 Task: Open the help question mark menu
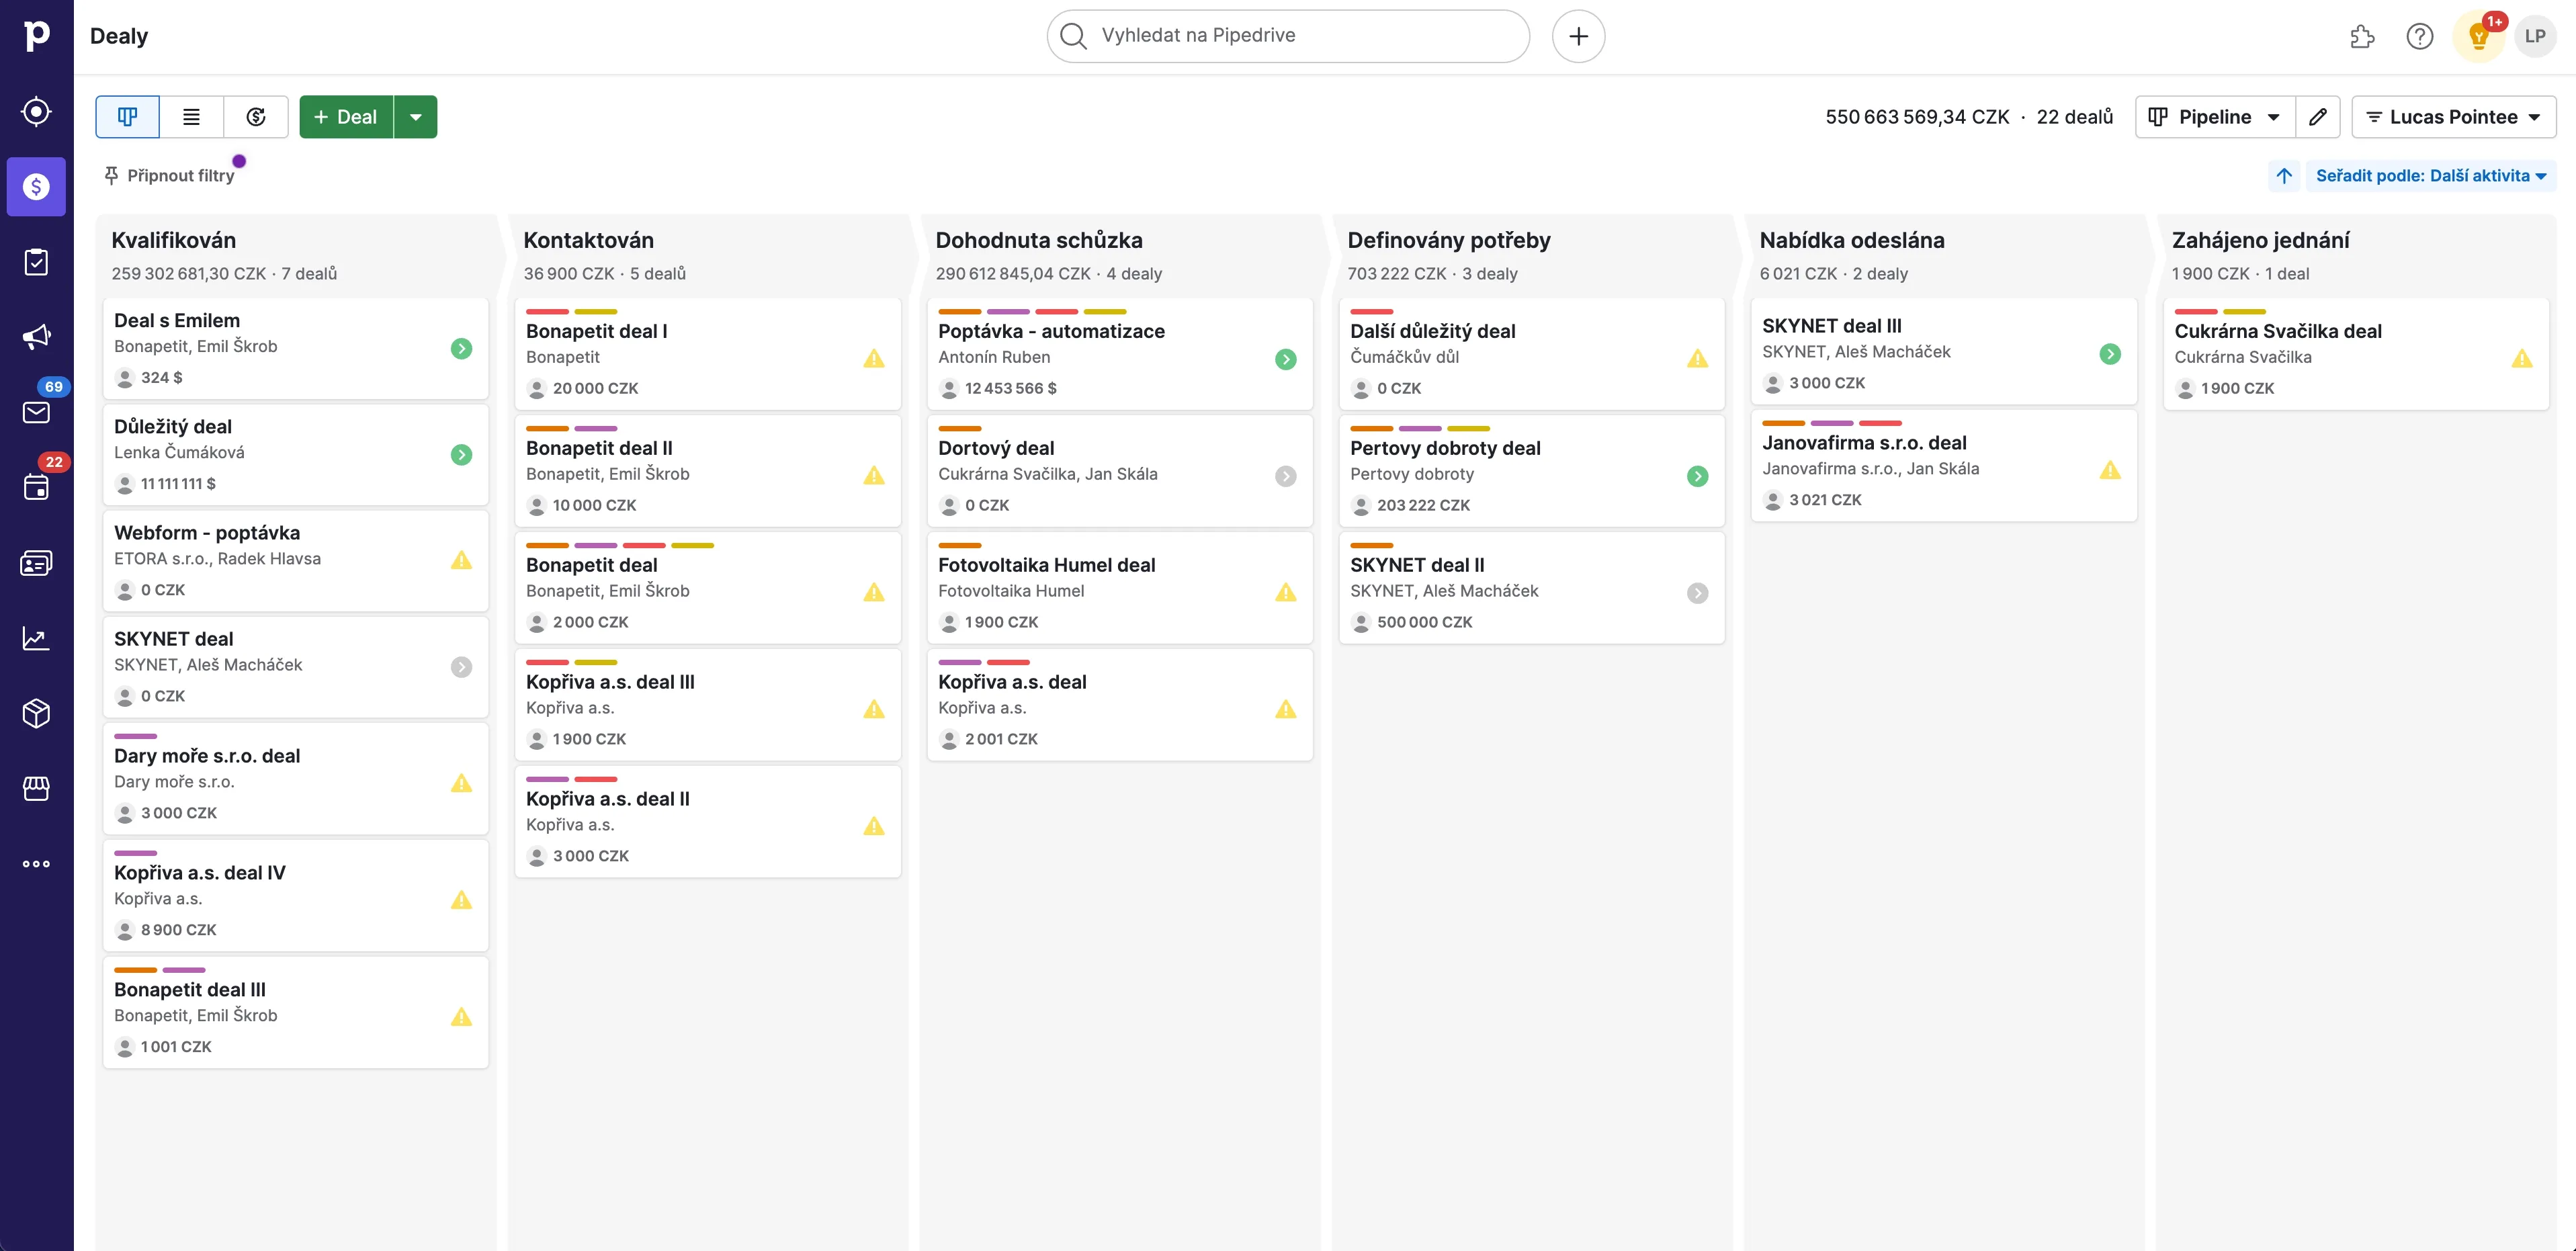tap(2420, 36)
